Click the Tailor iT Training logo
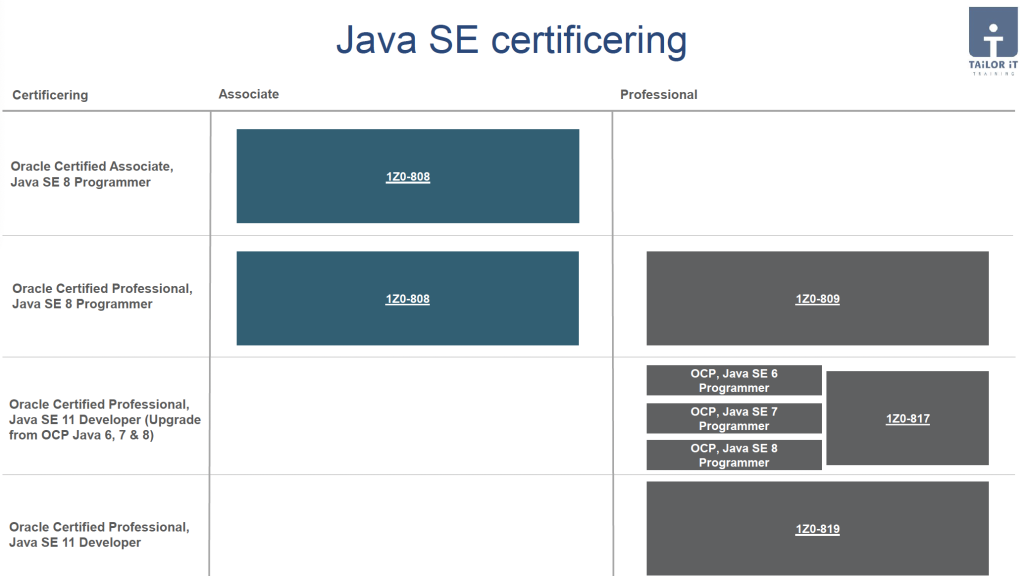Screen dimensions: 1024x576 [x=993, y=42]
